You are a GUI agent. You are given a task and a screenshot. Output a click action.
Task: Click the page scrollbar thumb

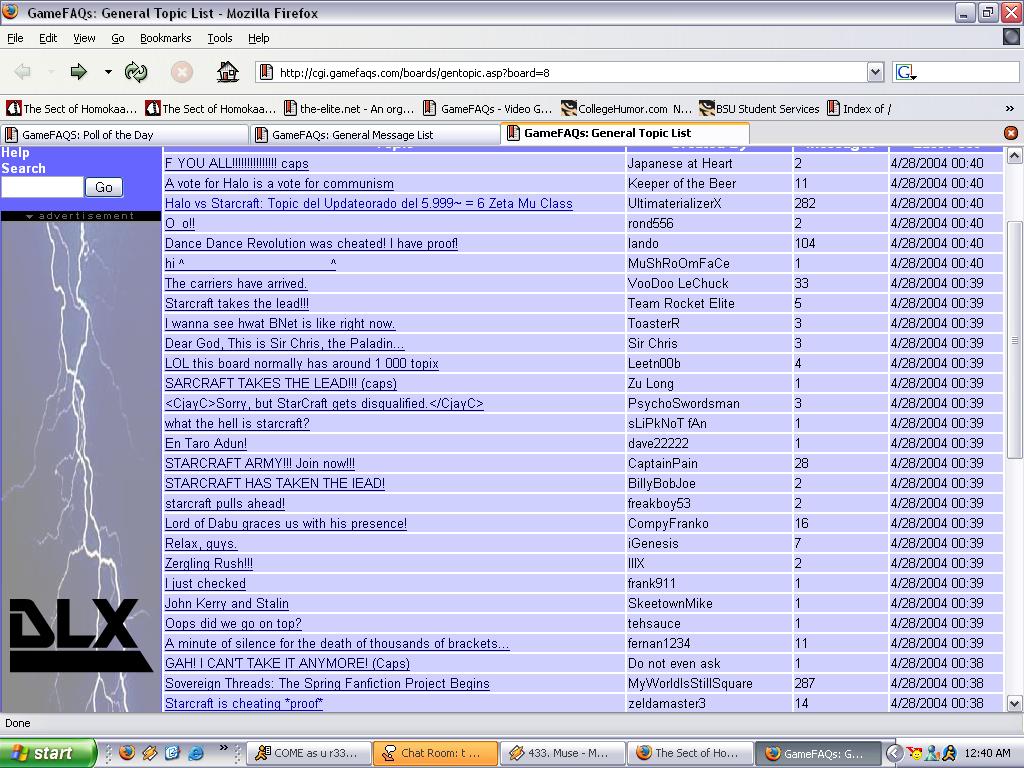[1014, 340]
